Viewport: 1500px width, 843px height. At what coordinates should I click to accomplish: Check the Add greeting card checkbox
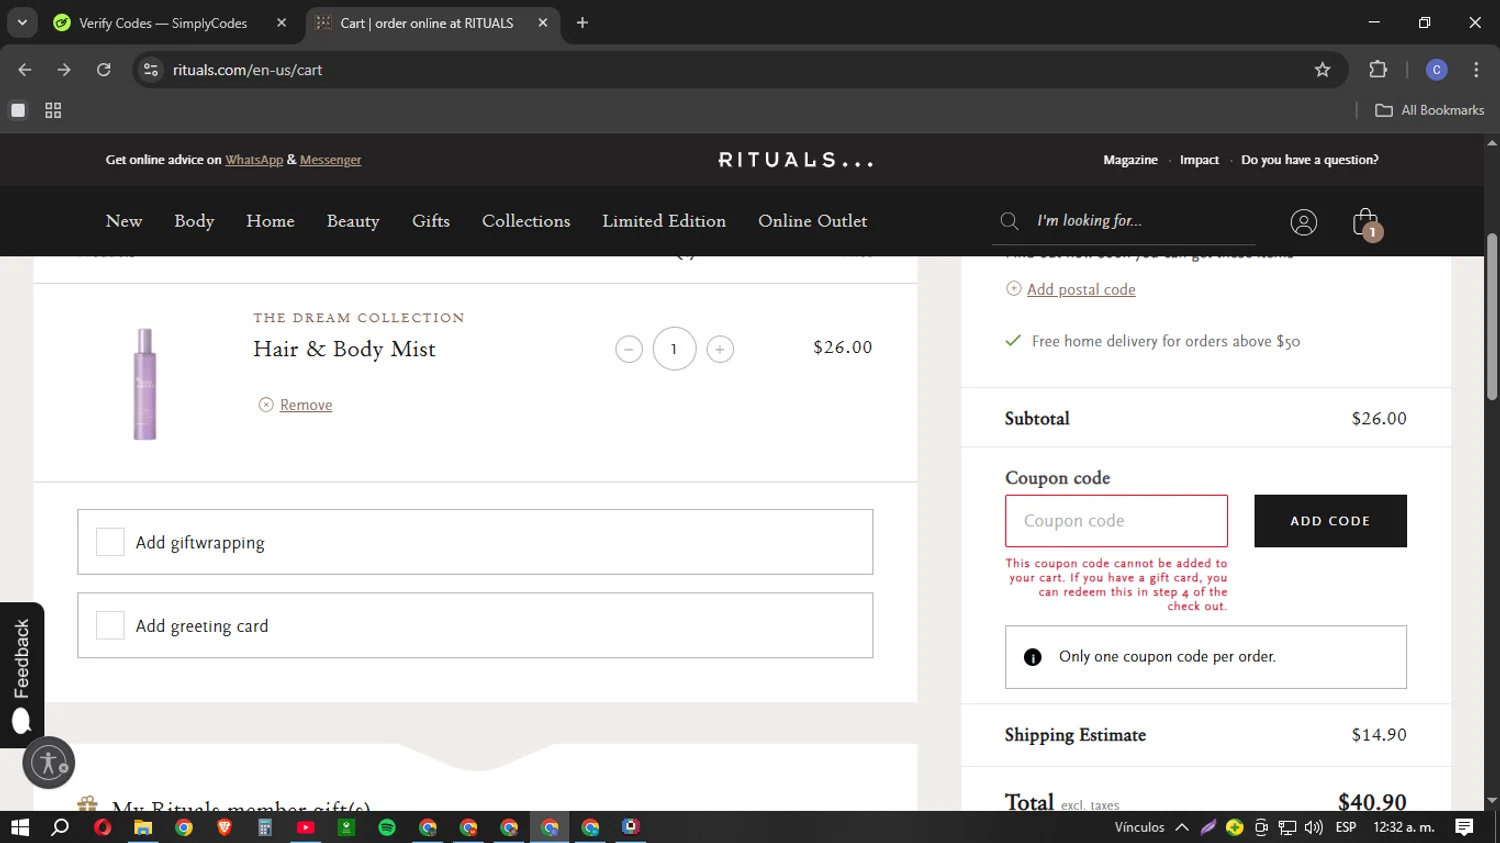[110, 625]
